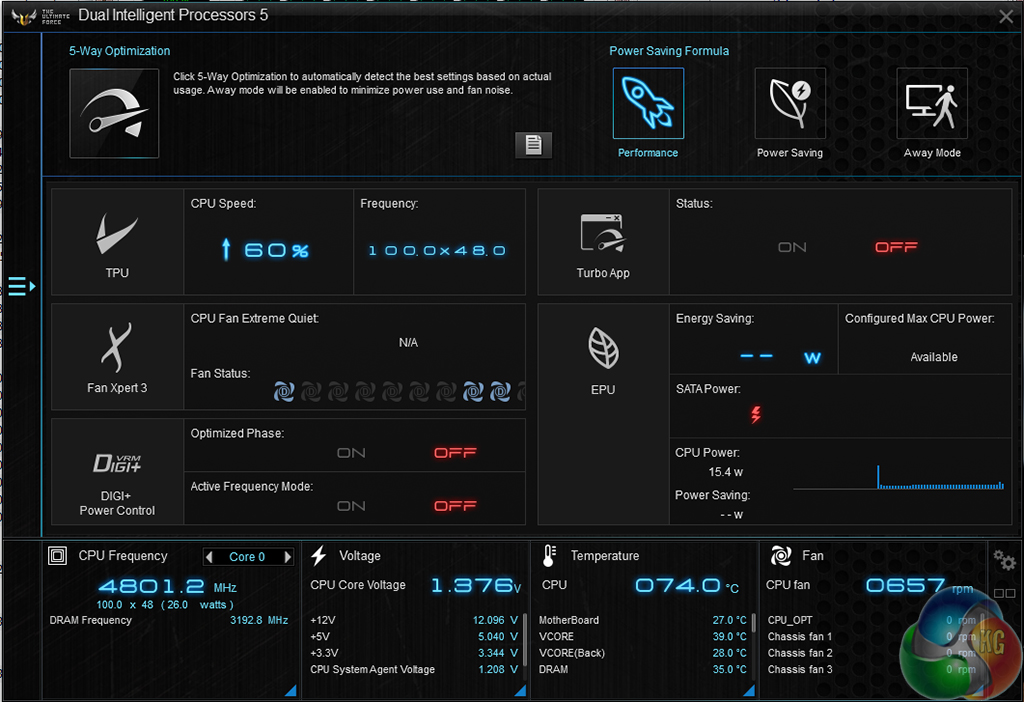Turn Turbo App status ON
The width and height of the screenshot is (1024, 702).
[x=792, y=247]
